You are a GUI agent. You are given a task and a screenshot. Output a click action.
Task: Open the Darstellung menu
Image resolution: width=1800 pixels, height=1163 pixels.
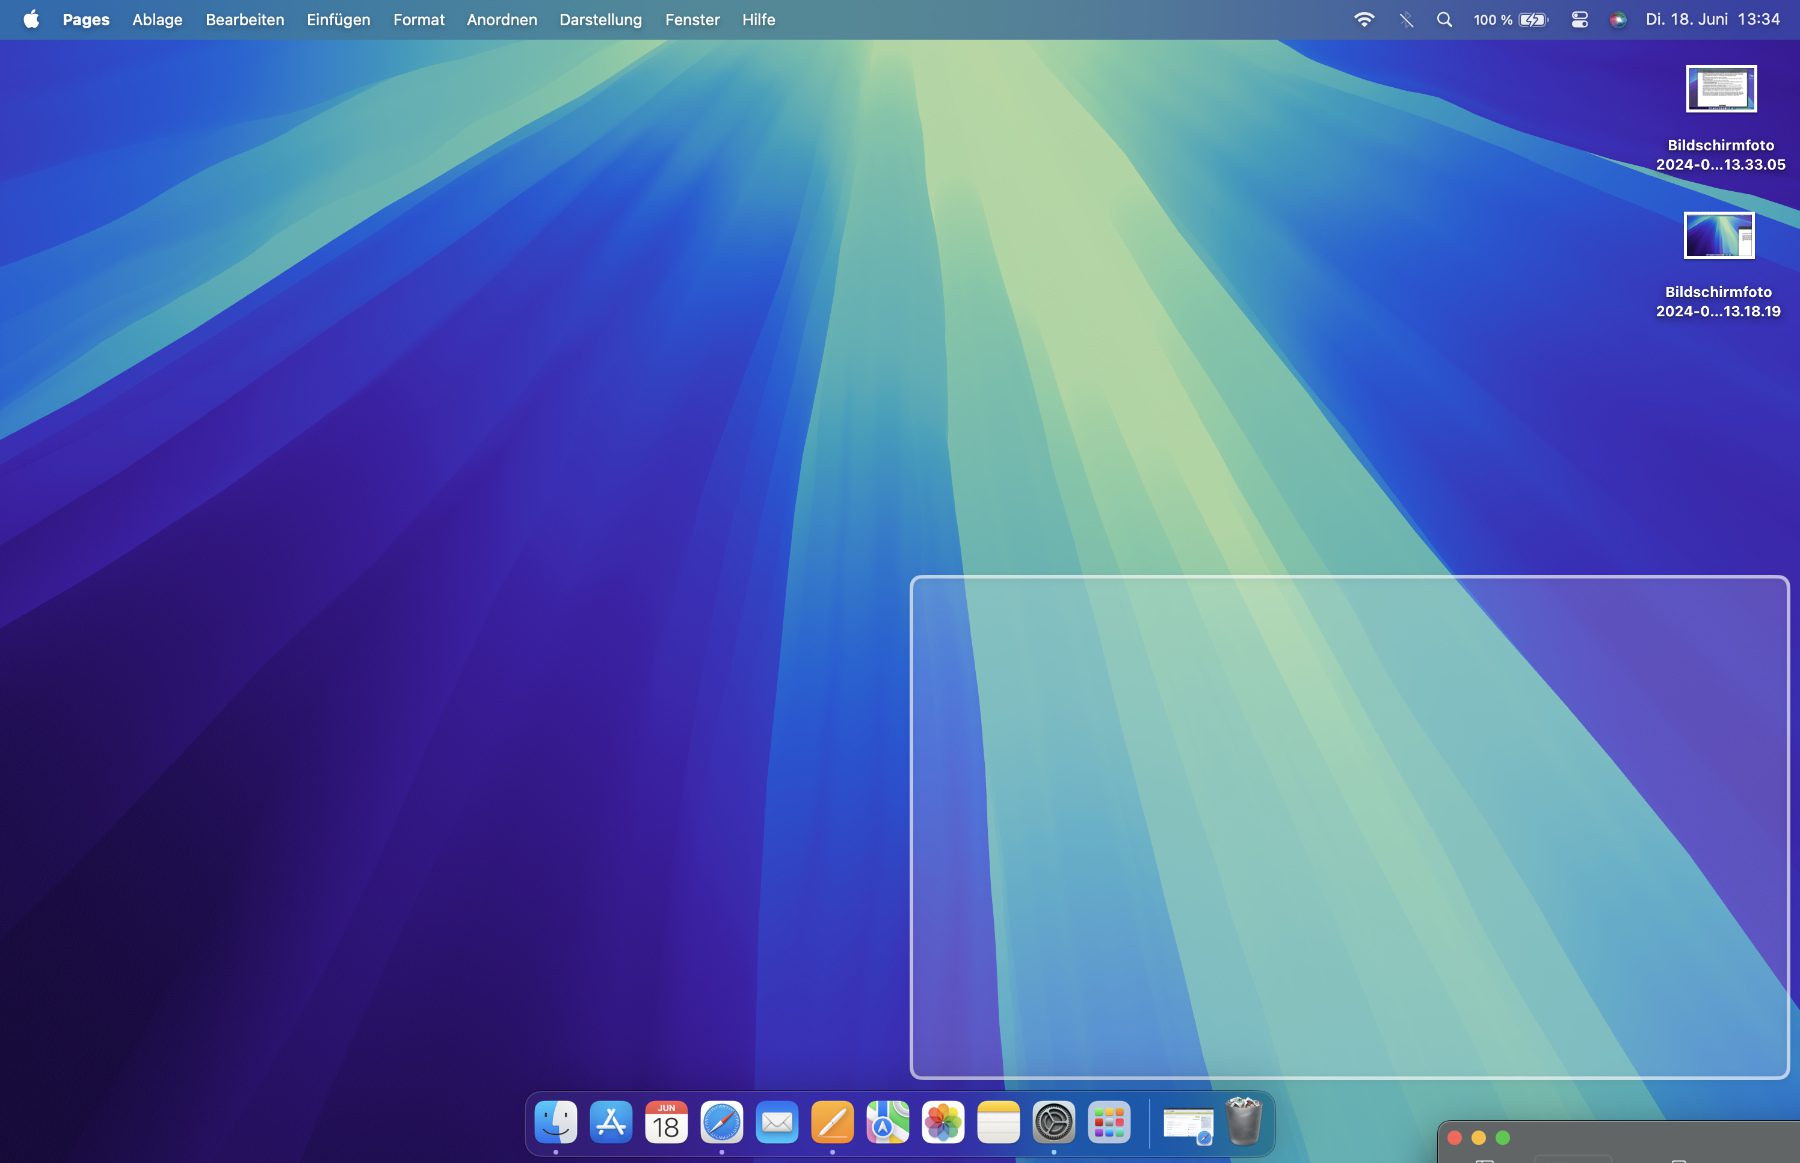(x=600, y=20)
